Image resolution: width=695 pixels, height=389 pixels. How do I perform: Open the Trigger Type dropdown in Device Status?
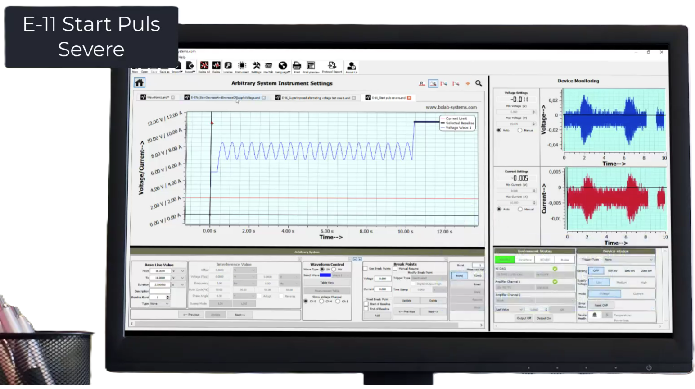[x=629, y=260]
